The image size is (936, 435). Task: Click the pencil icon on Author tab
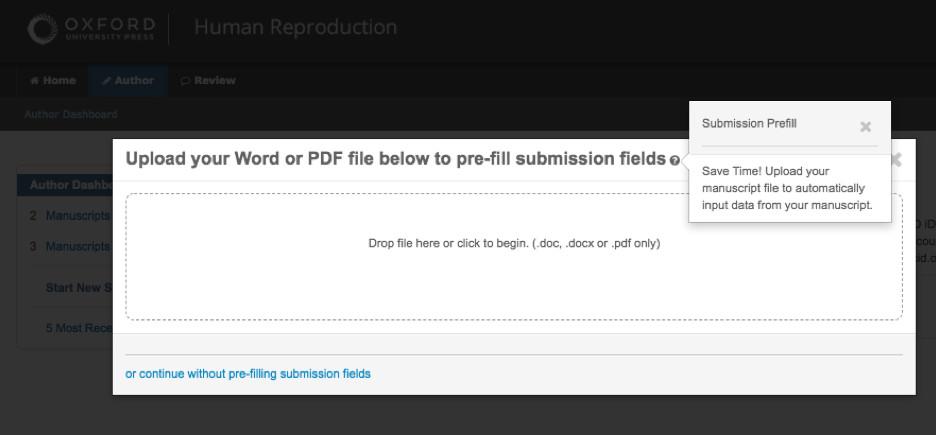[107, 81]
